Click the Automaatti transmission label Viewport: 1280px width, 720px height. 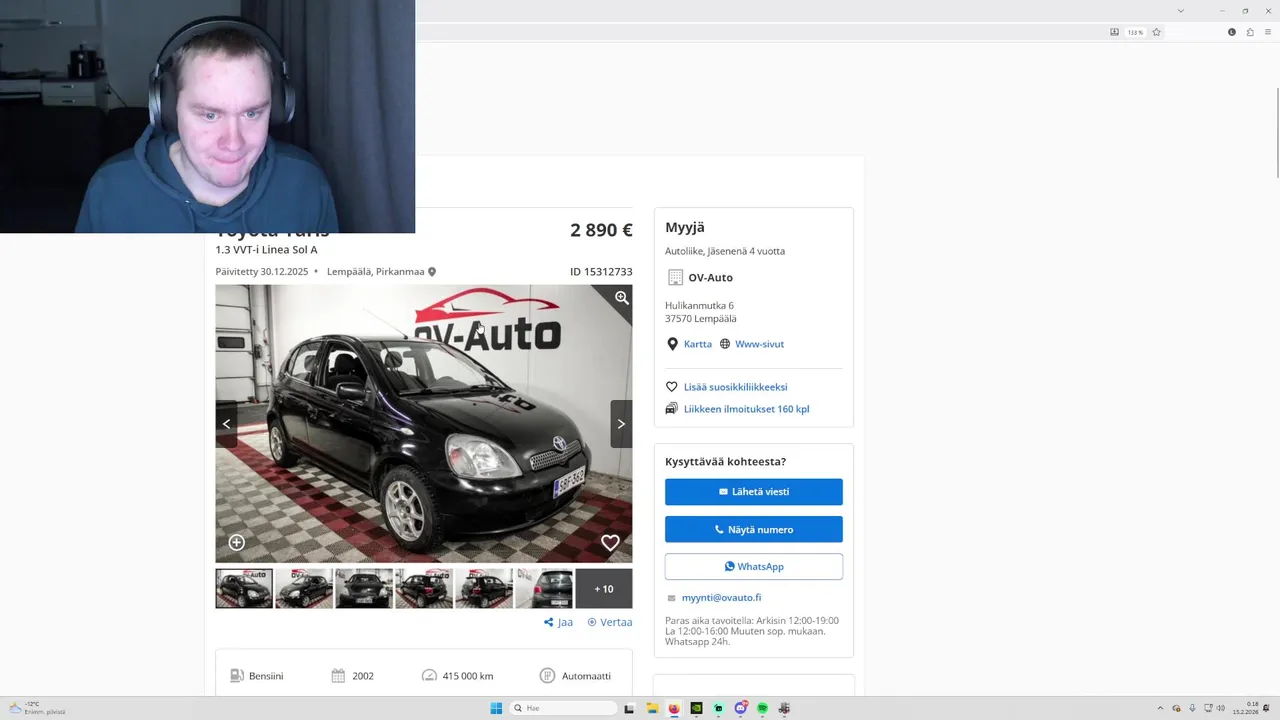point(586,676)
